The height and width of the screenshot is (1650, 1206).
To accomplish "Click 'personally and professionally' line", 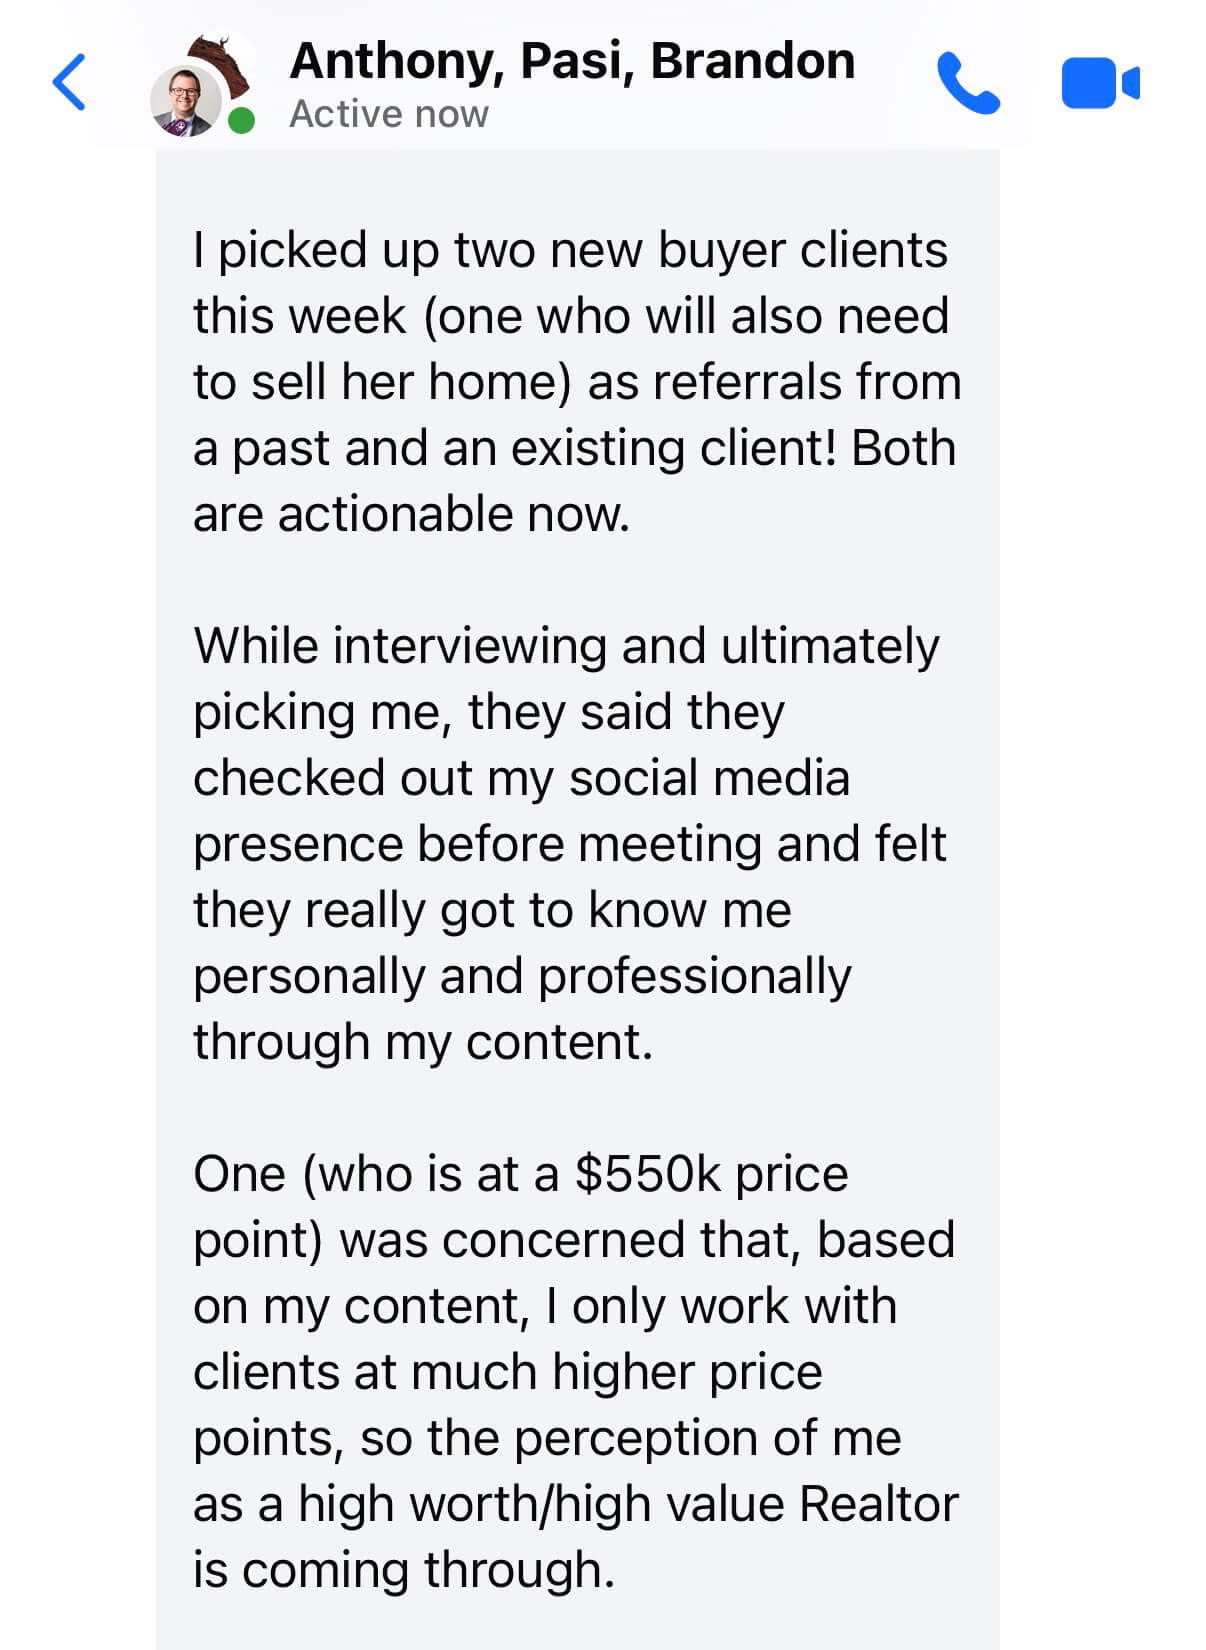I will (522, 976).
